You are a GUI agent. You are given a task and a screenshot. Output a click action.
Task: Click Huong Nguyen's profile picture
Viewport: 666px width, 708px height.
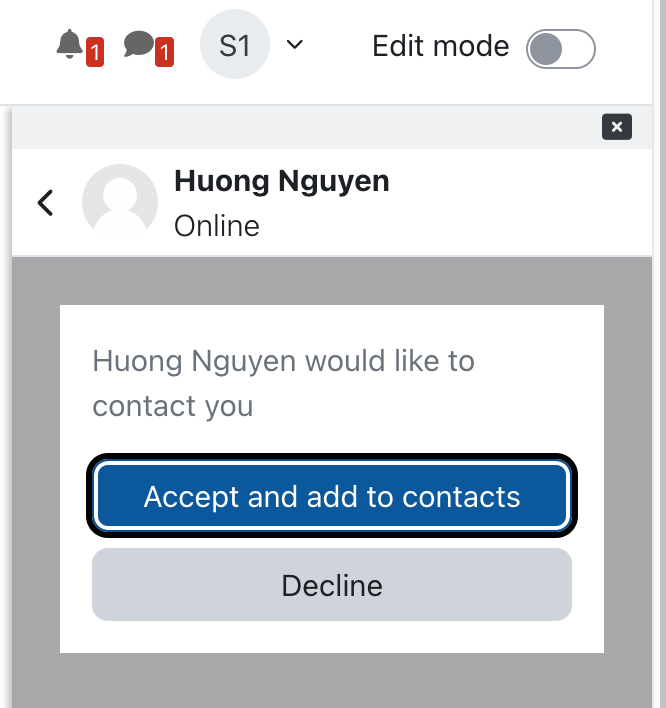coord(120,202)
